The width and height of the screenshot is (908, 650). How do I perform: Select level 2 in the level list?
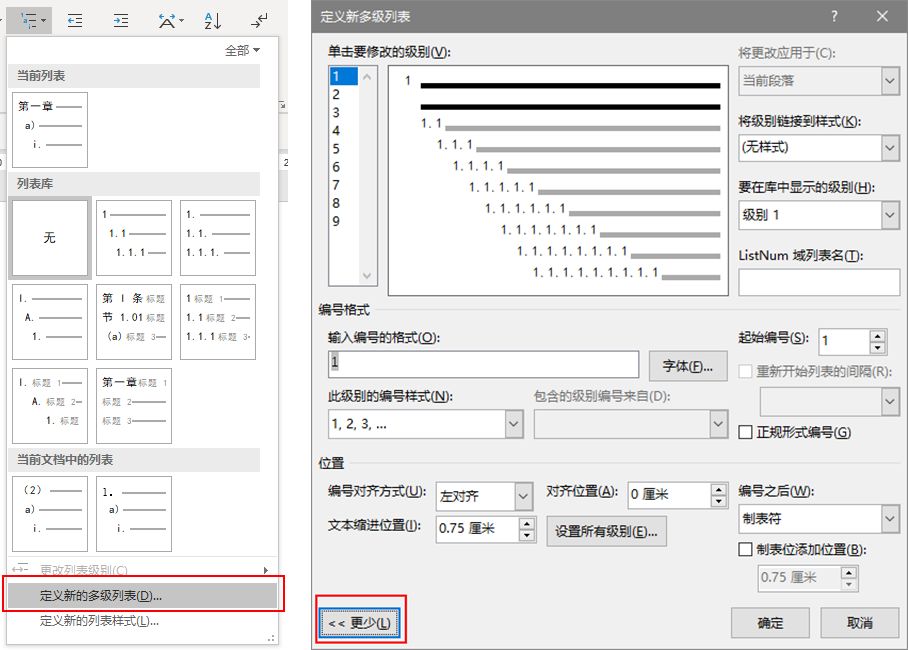click(x=343, y=94)
